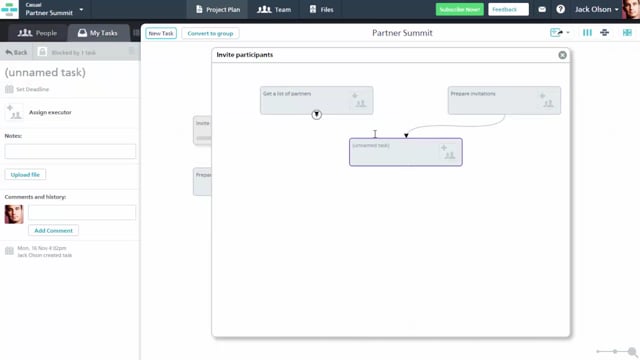Screen dimensions: 640x360
Task: Focus the Notes input field
Action: pos(70,151)
